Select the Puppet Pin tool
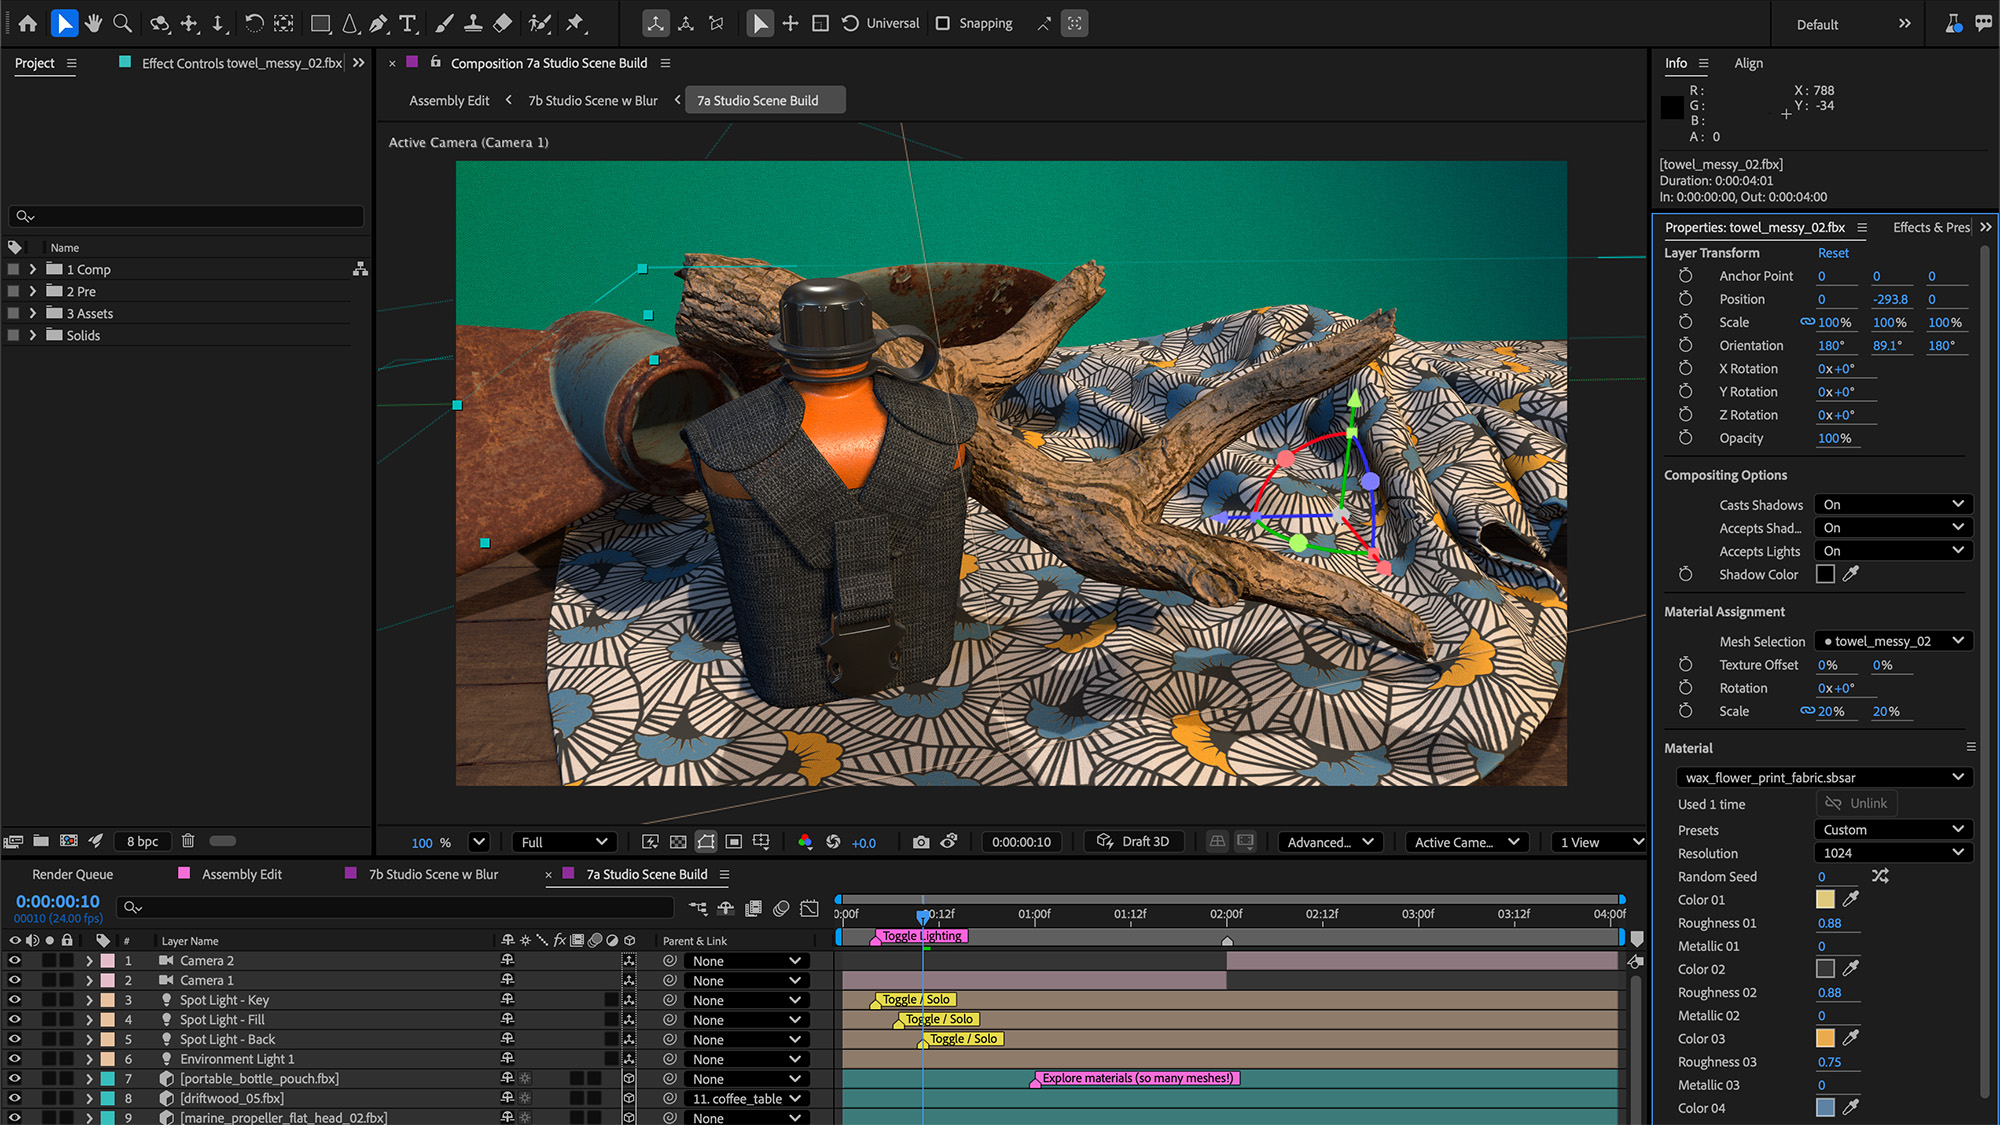This screenshot has height=1125, width=2000. click(577, 23)
